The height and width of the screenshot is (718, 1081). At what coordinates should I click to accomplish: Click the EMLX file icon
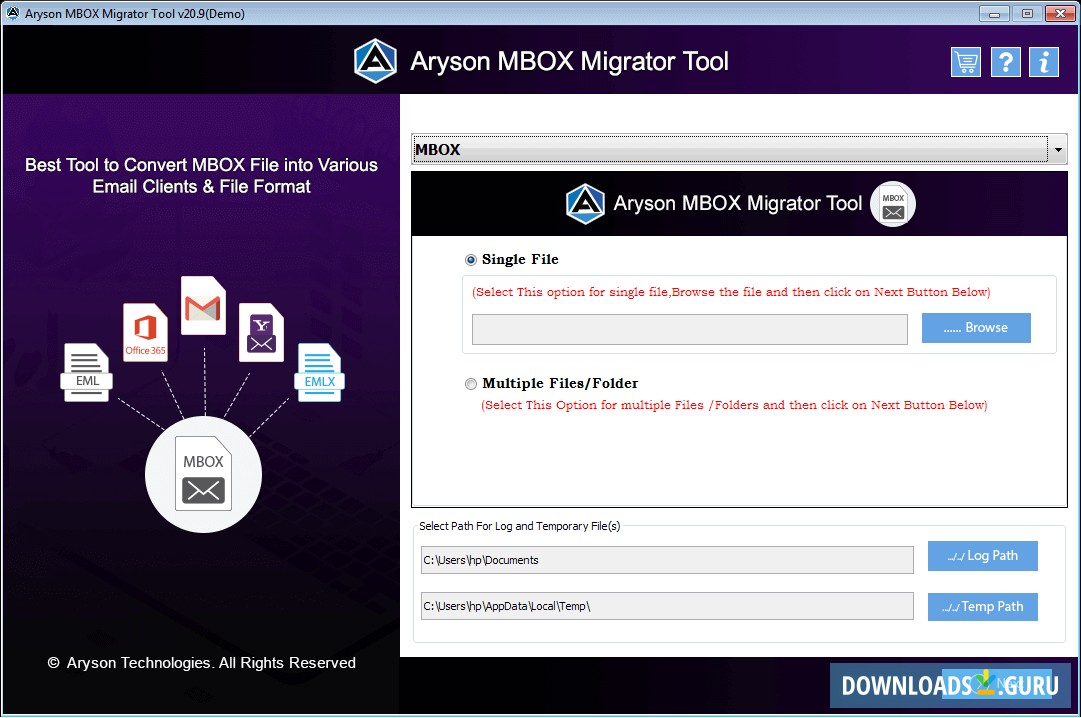pyautogui.click(x=319, y=372)
